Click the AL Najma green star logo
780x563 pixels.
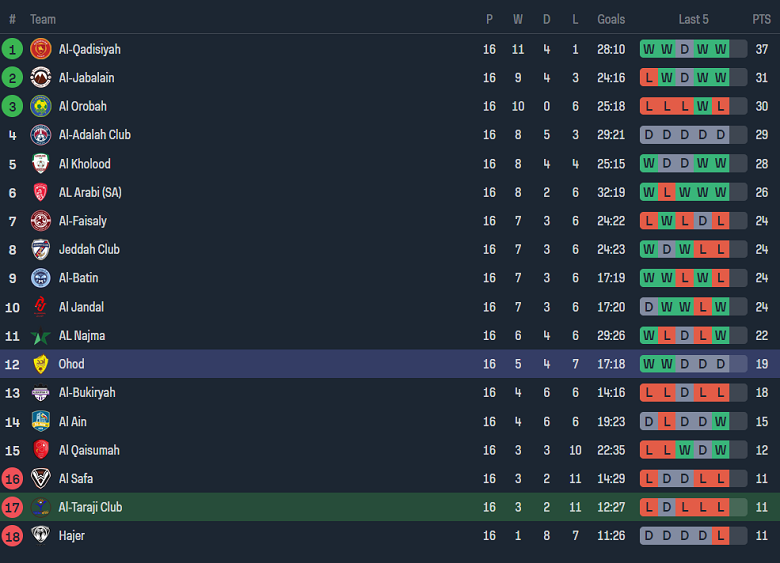tap(41, 336)
